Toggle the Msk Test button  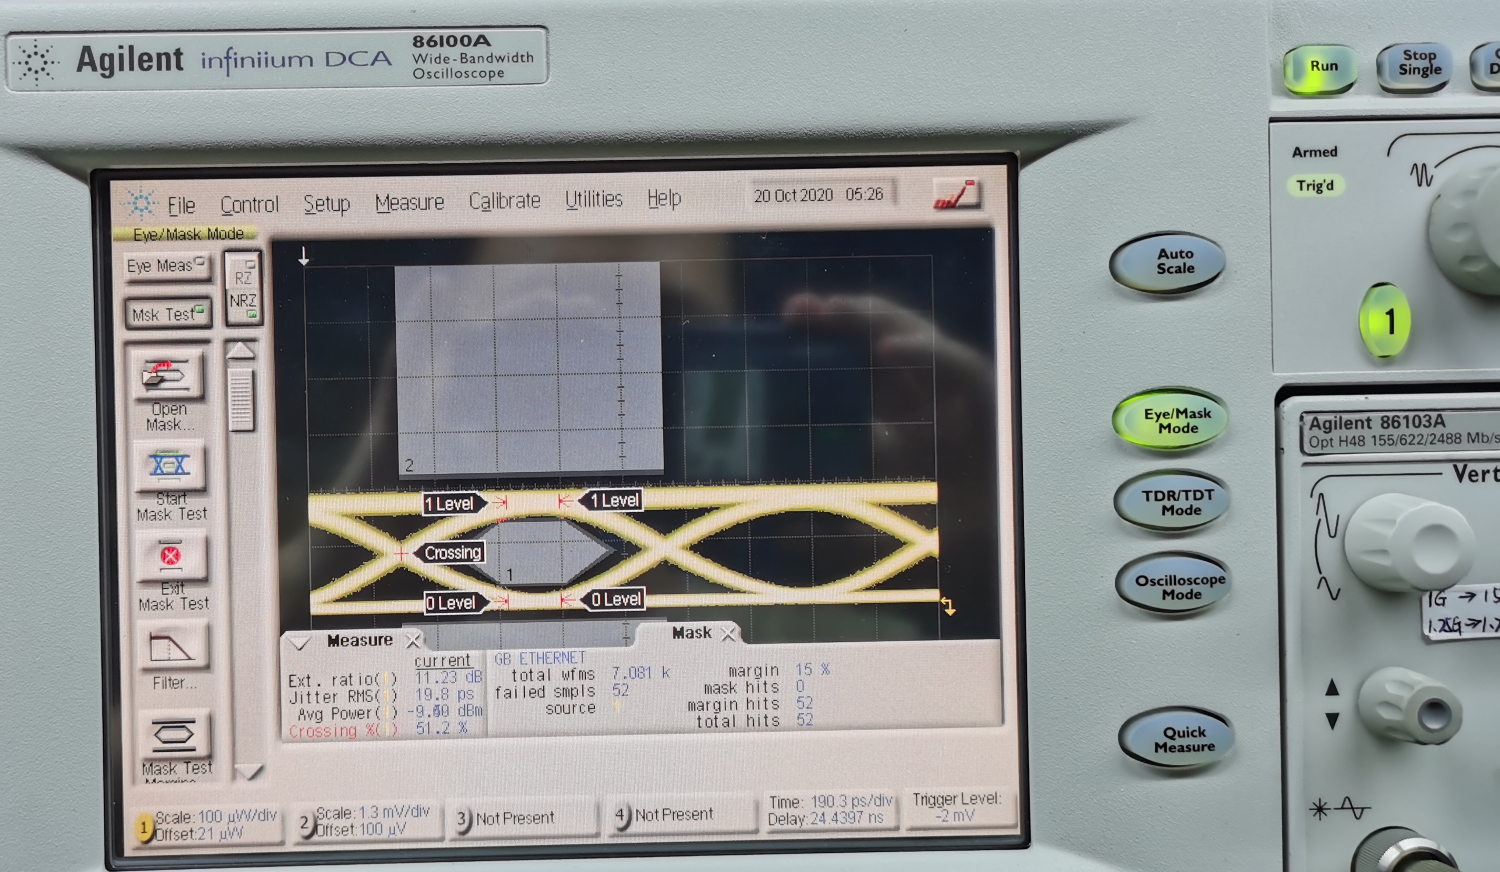click(x=168, y=315)
